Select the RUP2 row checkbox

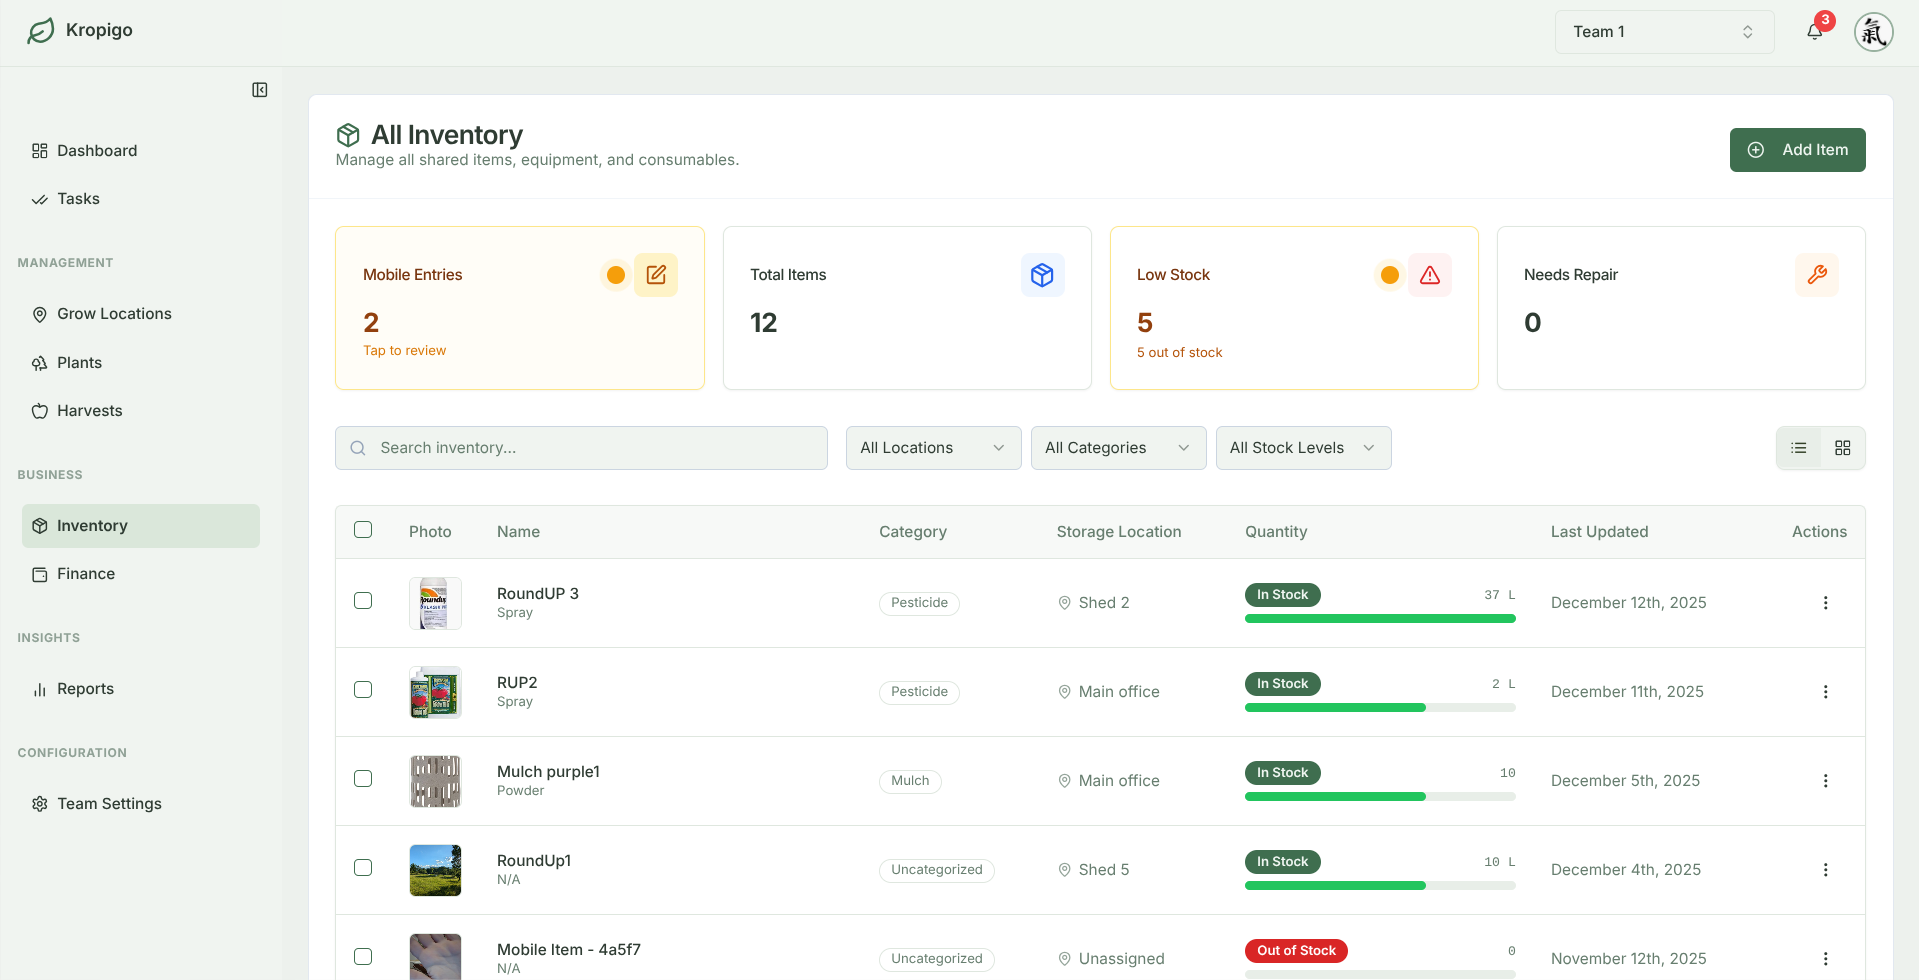pos(363,690)
